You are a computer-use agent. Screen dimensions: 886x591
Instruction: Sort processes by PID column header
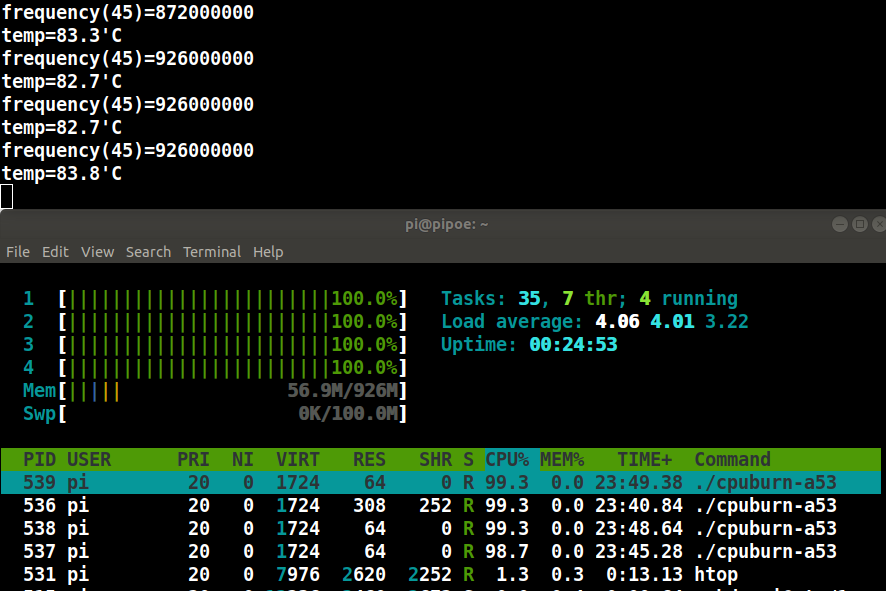pyautogui.click(x=40, y=460)
